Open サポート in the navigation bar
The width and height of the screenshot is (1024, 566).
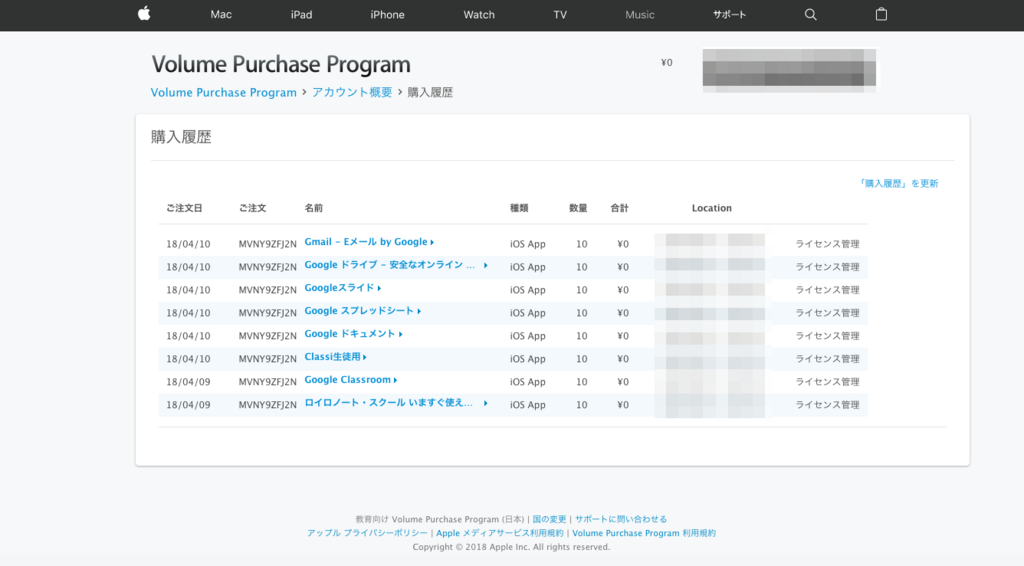(x=729, y=14)
